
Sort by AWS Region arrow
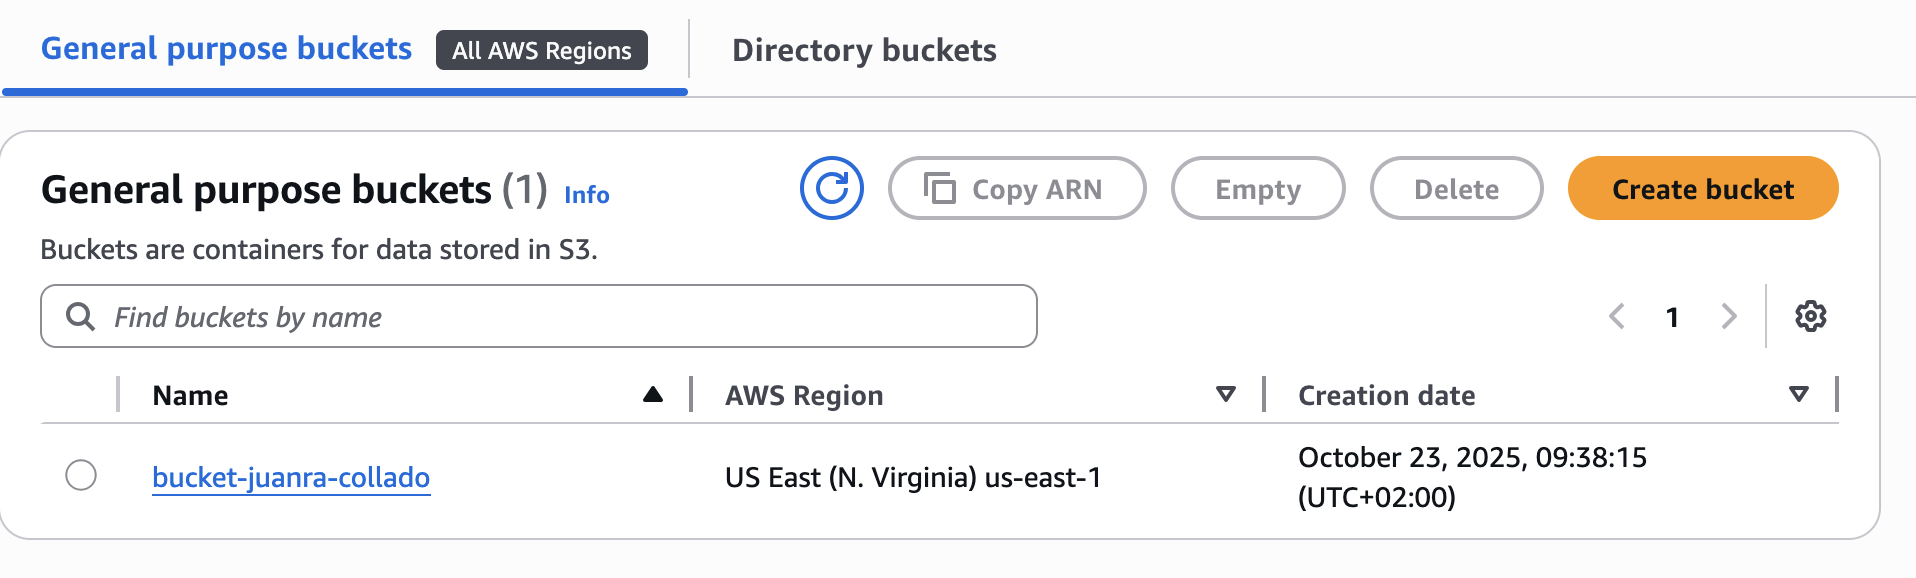tap(1225, 395)
